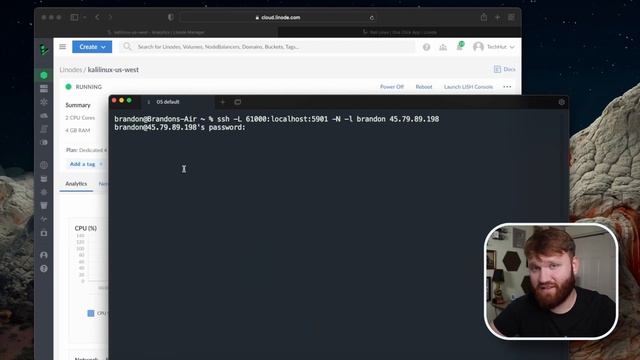Image resolution: width=640 pixels, height=360 pixels.
Task: Select the Volumes stacked-bars sidebar icon
Action: tap(44, 88)
